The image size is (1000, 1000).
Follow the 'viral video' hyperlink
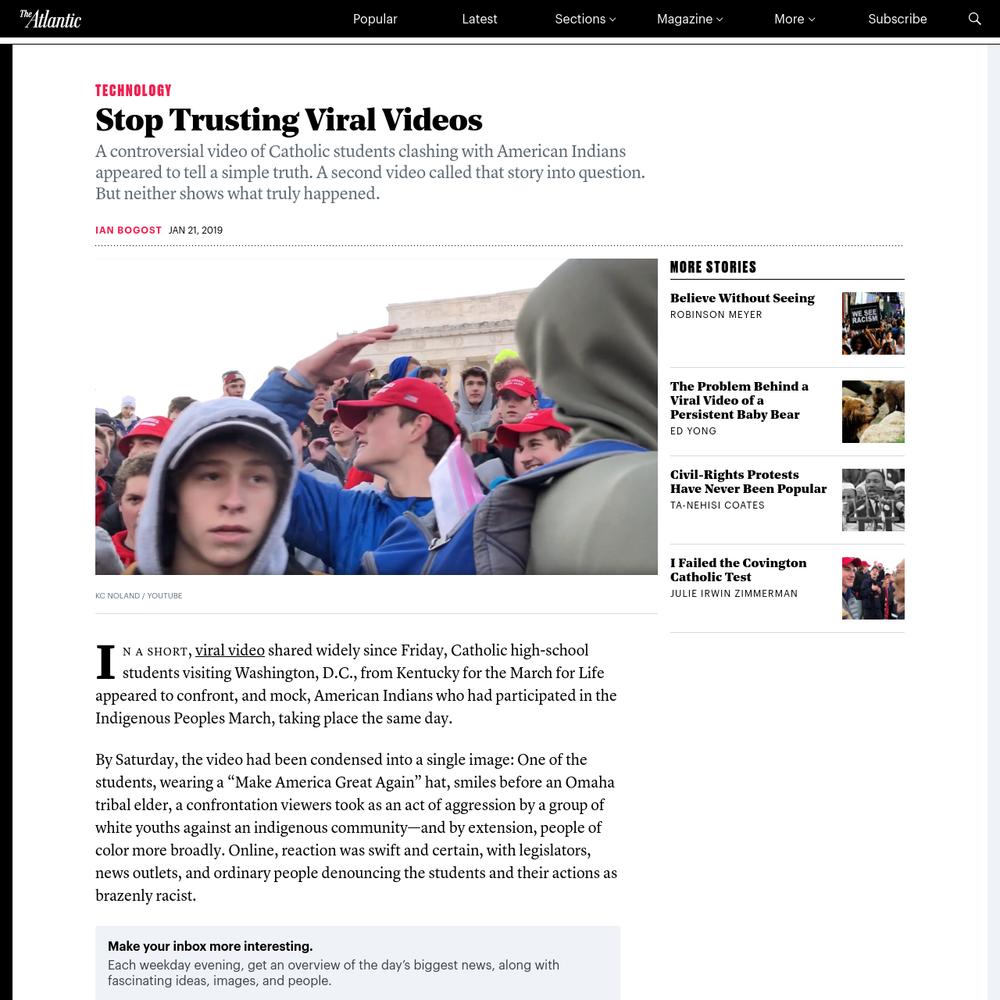(x=230, y=651)
